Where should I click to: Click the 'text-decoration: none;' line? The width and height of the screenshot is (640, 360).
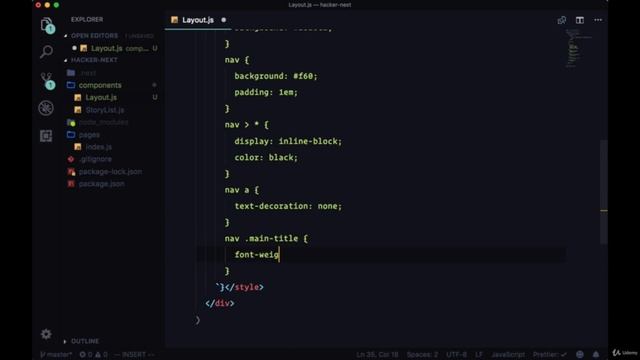tap(288, 206)
